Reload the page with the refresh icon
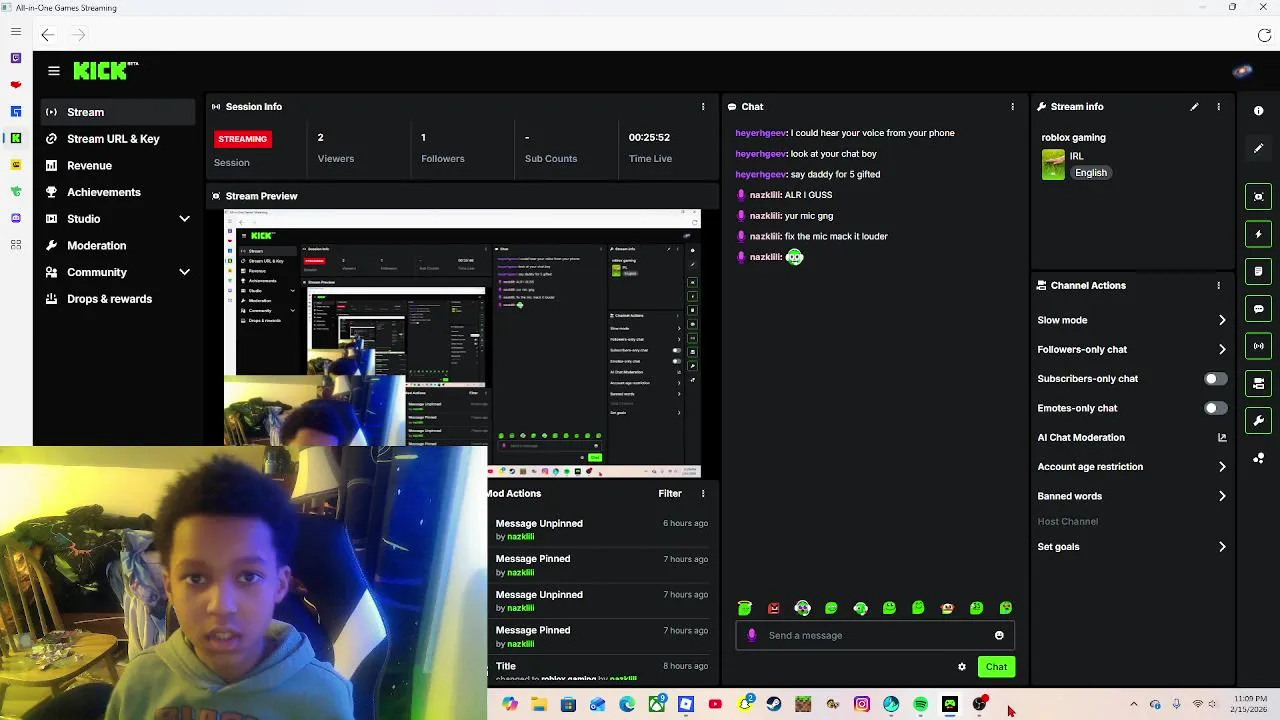 coord(1264,35)
